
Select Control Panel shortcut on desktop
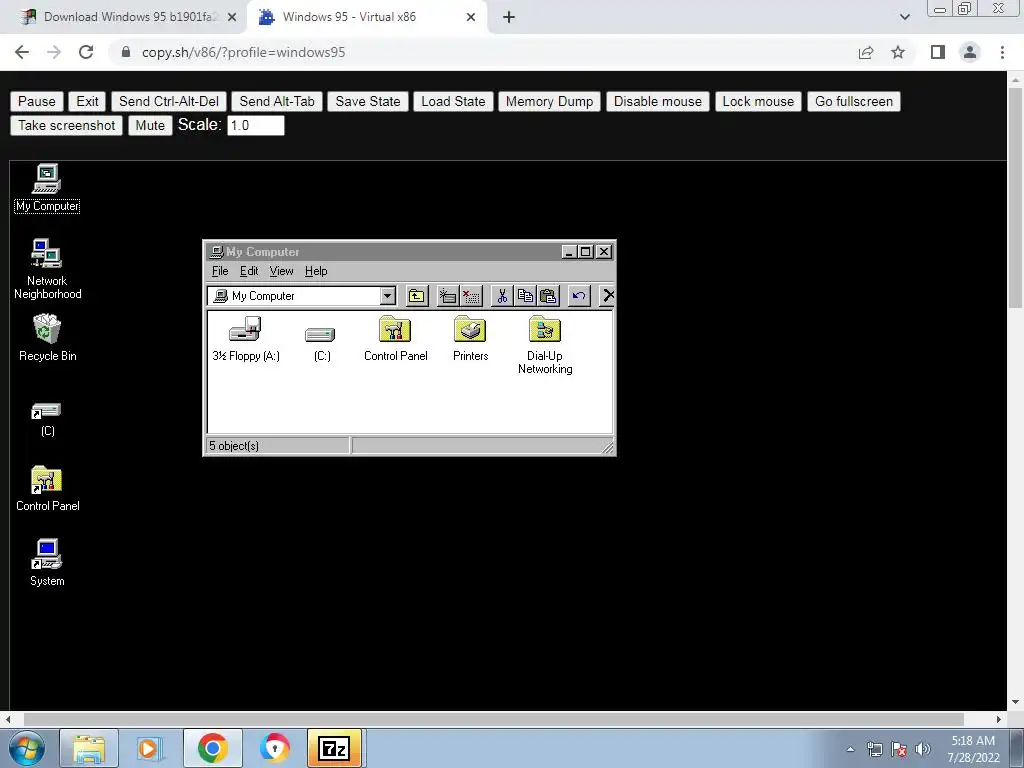point(47,488)
